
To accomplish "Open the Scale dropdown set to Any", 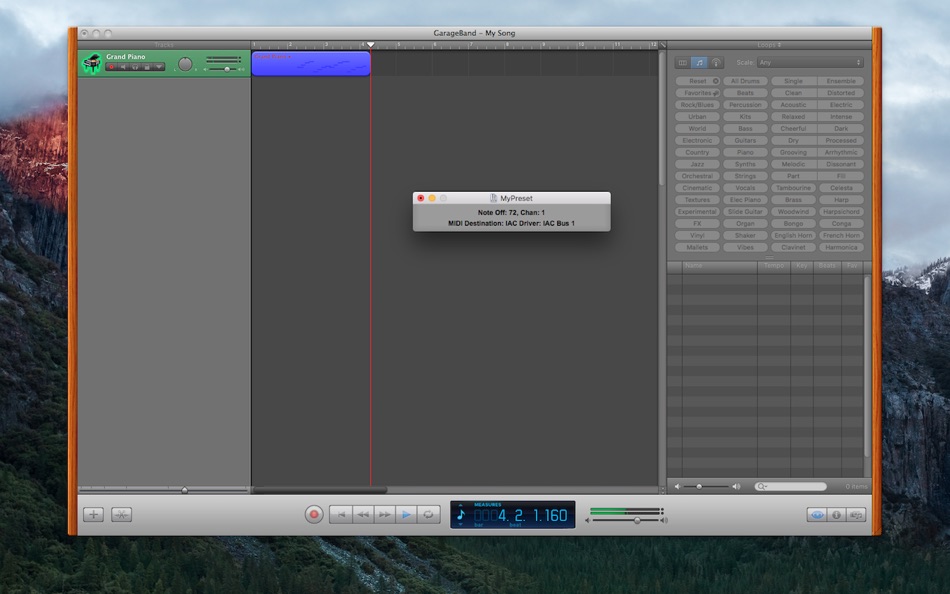I will [810, 62].
